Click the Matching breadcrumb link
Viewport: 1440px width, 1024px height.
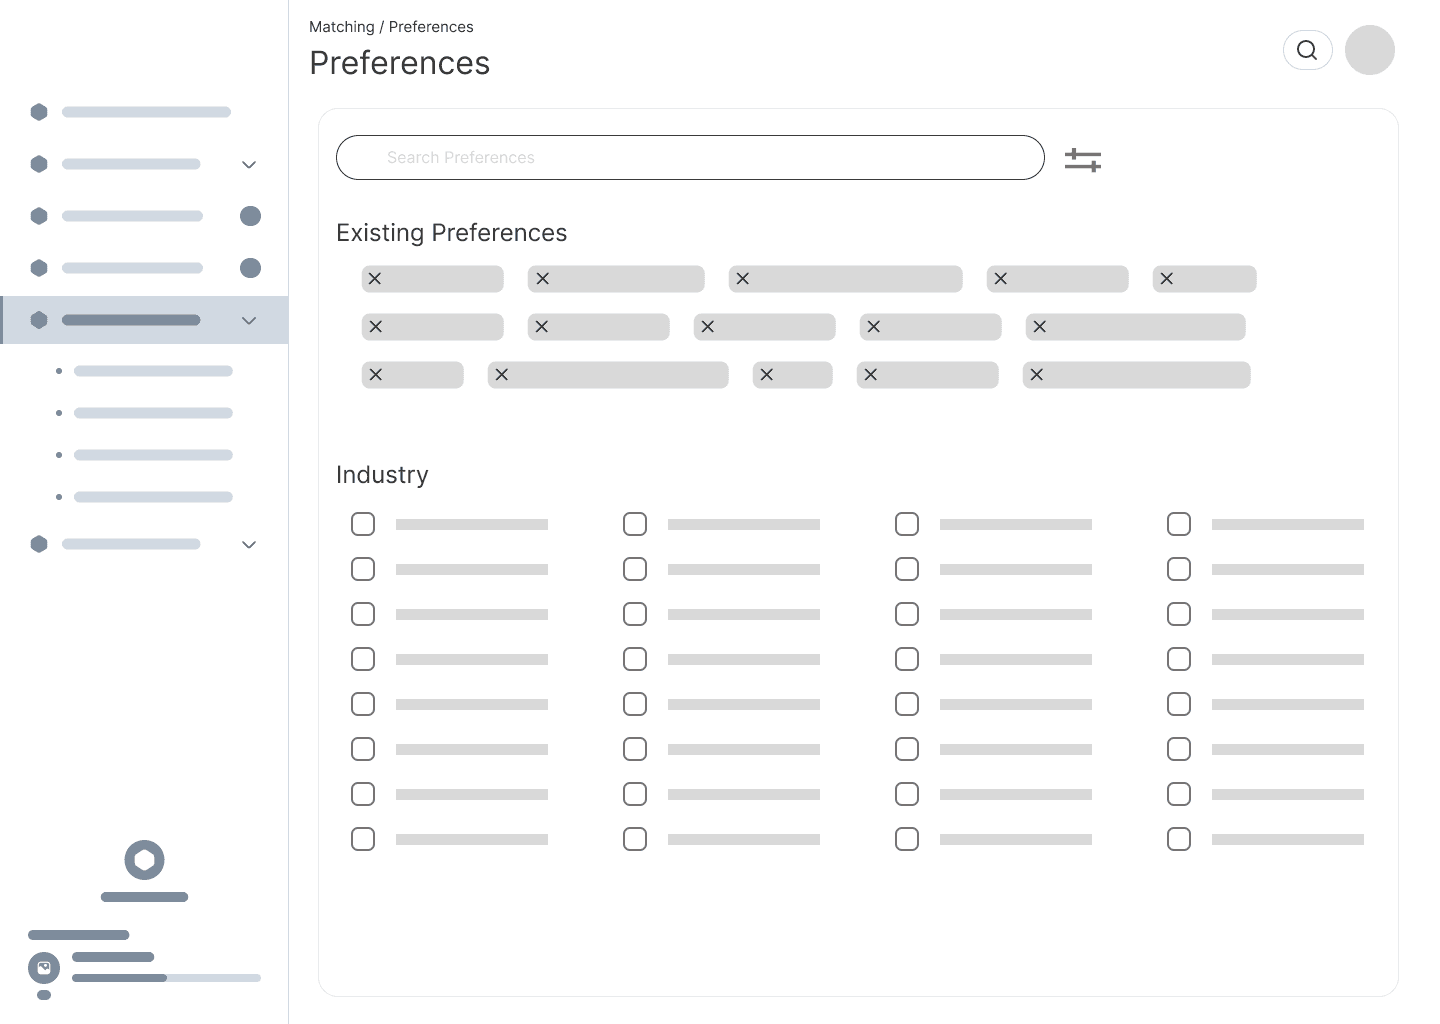(341, 27)
